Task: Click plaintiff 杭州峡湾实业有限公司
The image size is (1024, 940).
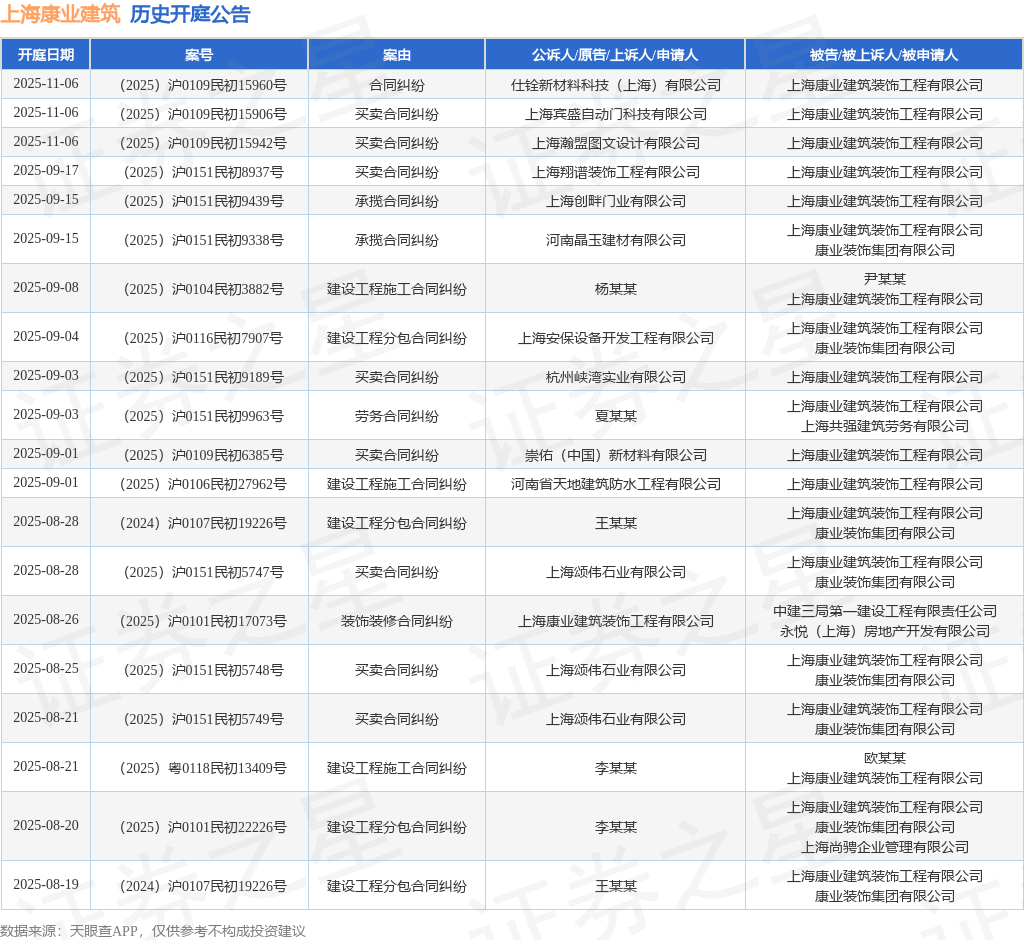Action: click(x=615, y=377)
